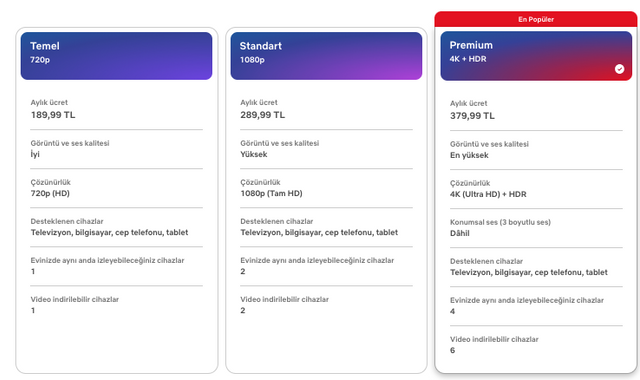Image resolution: width=640 pixels, height=380 pixels.
Task: Click the 189,99 TL monthly price
Action: coord(53,115)
